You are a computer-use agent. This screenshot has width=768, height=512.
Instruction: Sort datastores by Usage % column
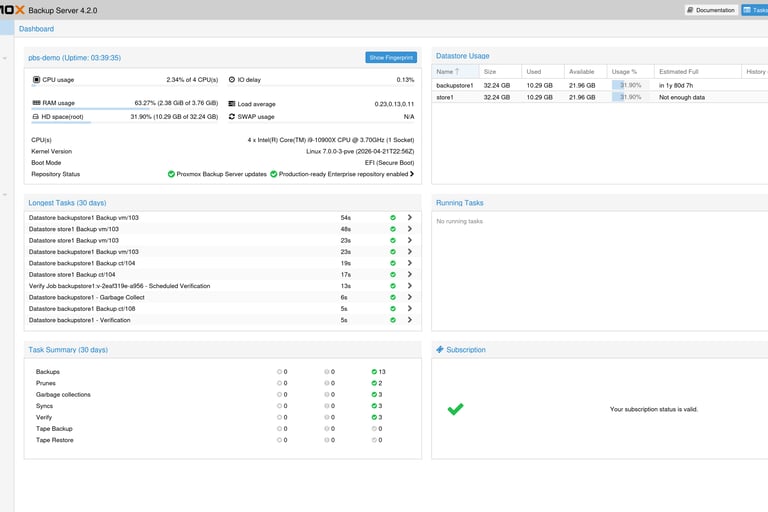point(630,72)
